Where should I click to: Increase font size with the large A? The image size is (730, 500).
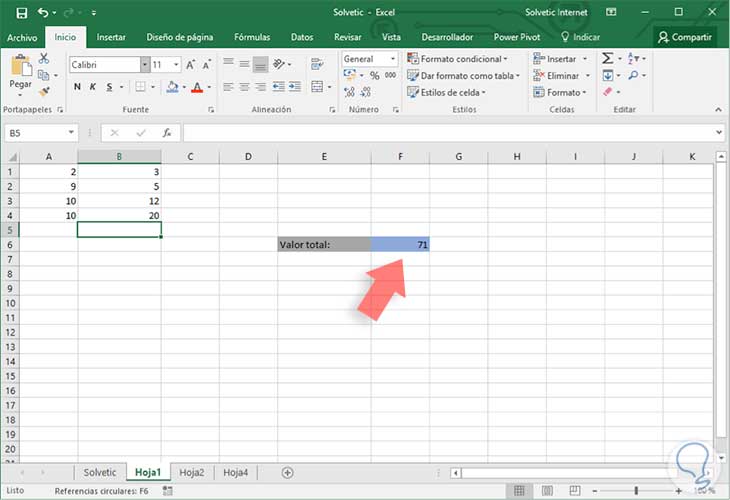click(190, 65)
